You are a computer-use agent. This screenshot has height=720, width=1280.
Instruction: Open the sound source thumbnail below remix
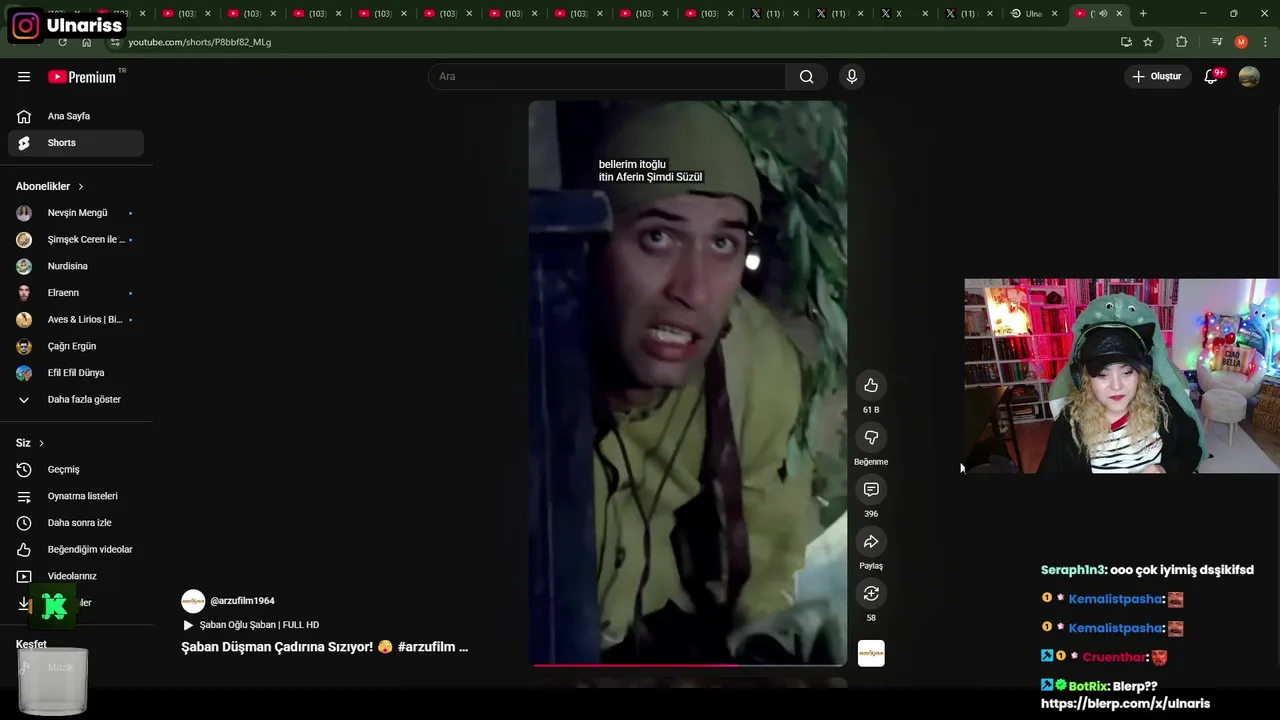(871, 653)
